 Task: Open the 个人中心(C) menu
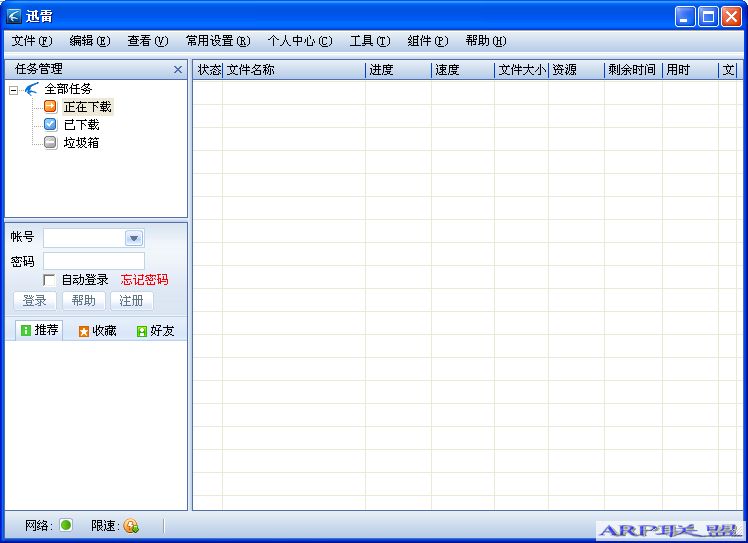[x=300, y=41]
